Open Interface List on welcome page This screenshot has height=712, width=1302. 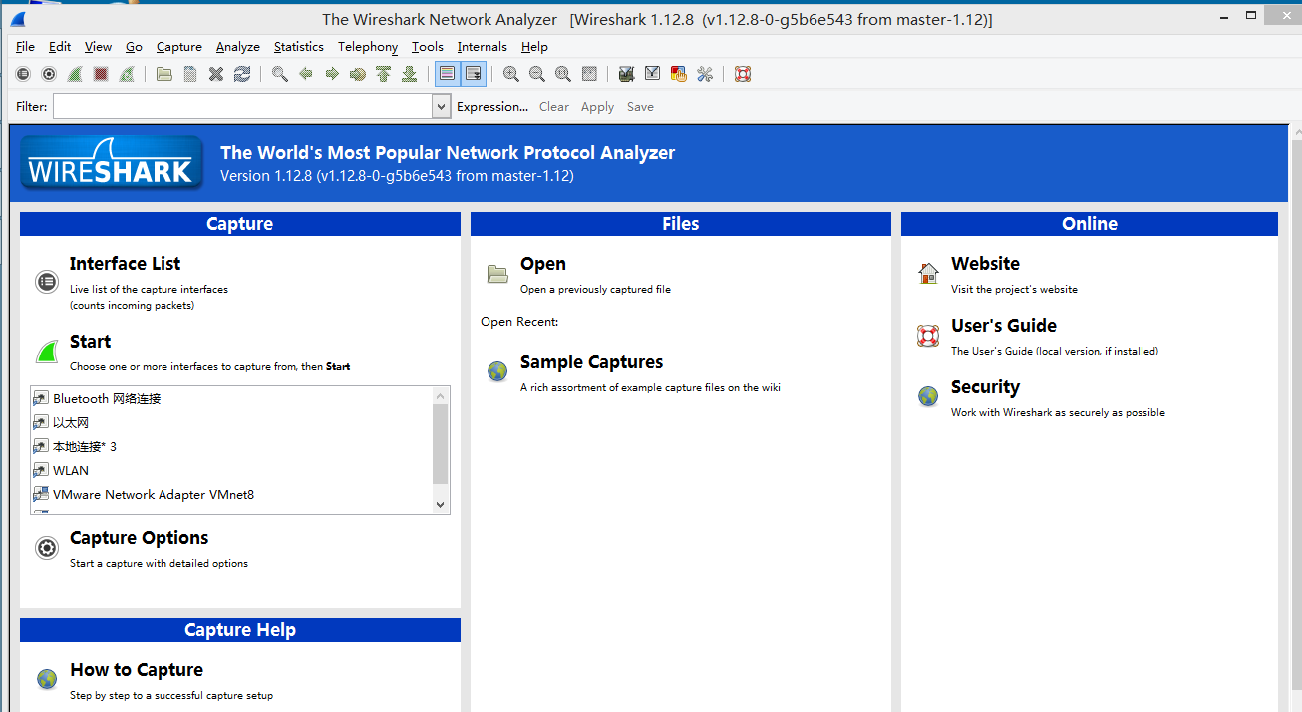pos(125,264)
